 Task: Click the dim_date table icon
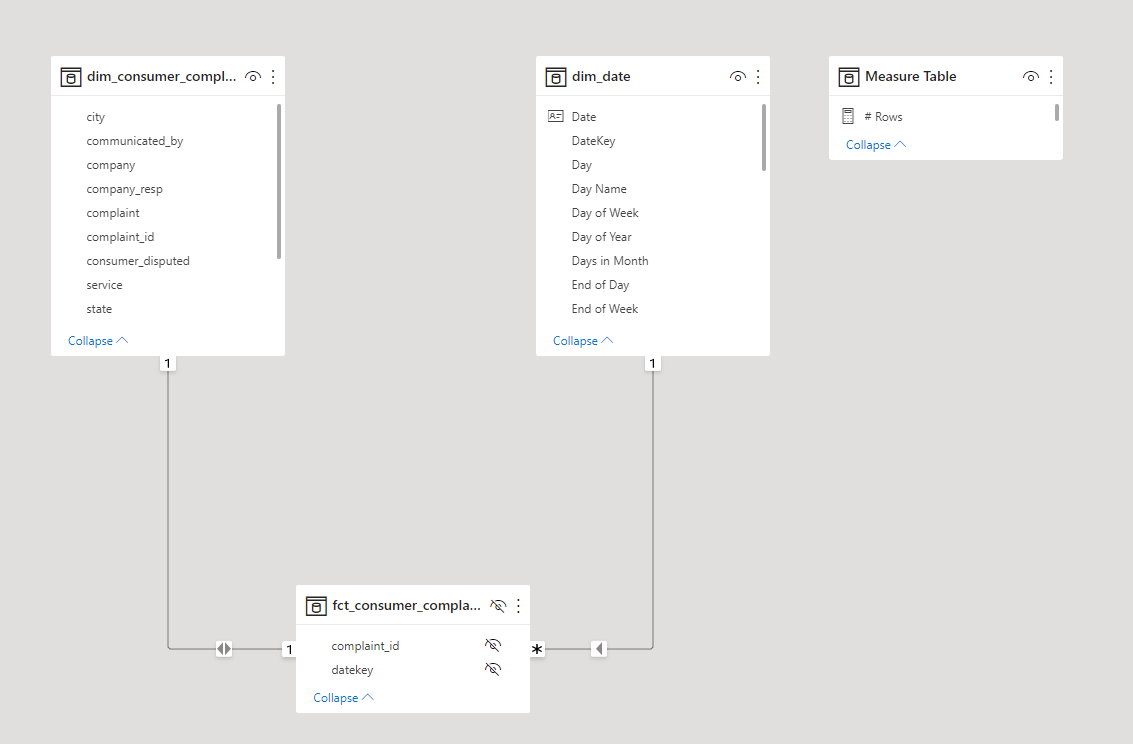tap(556, 77)
